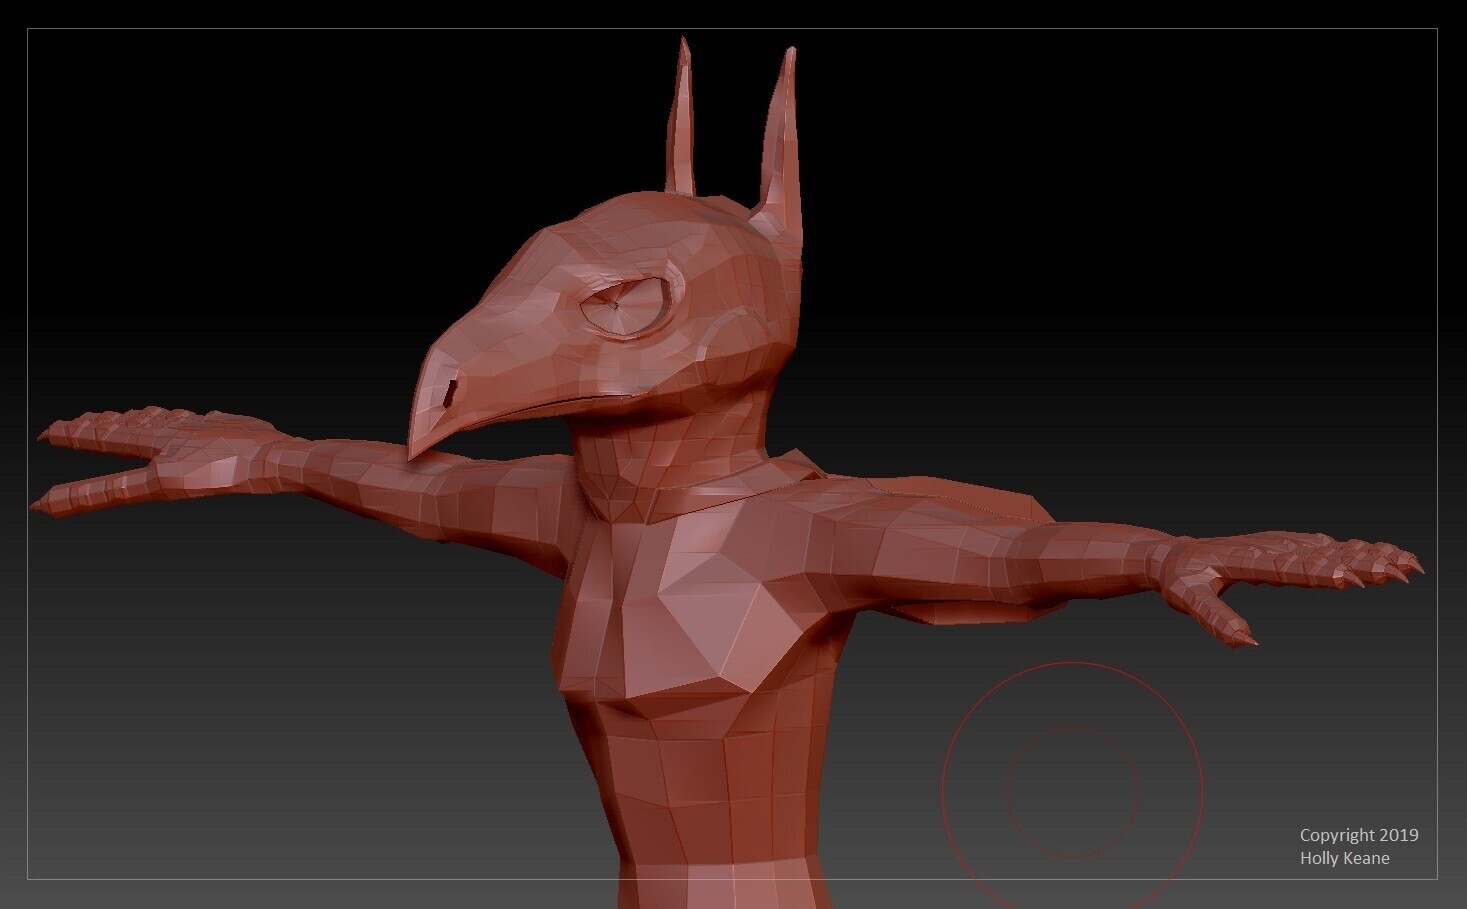Click the Copyright 2019 watermark text

1358,835
